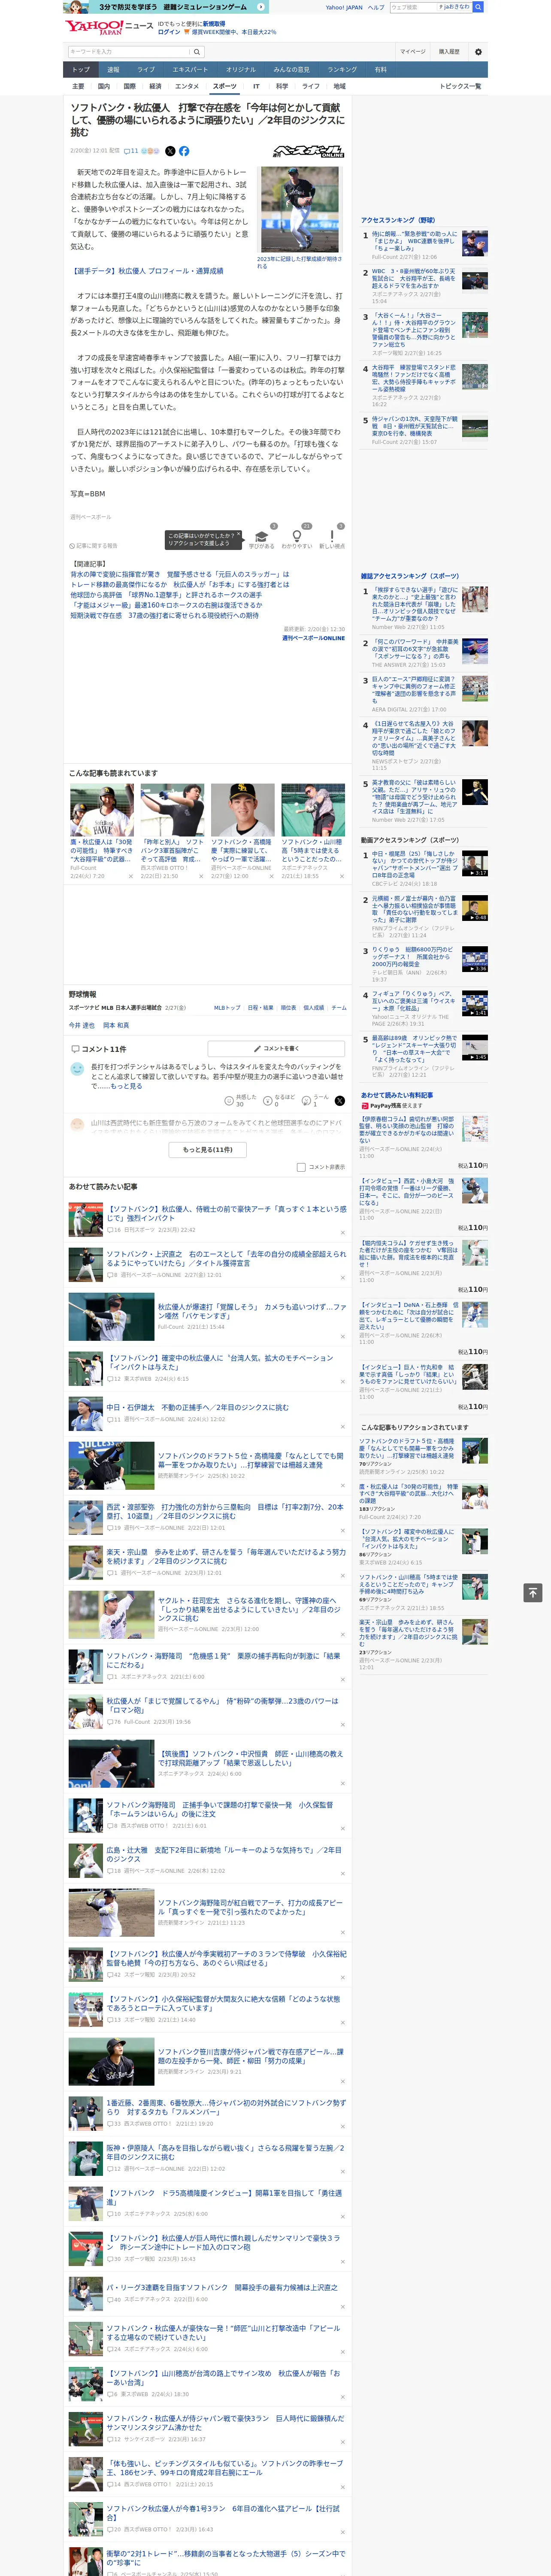Select the トップ tab
551x2576 pixels.
[x=81, y=70]
